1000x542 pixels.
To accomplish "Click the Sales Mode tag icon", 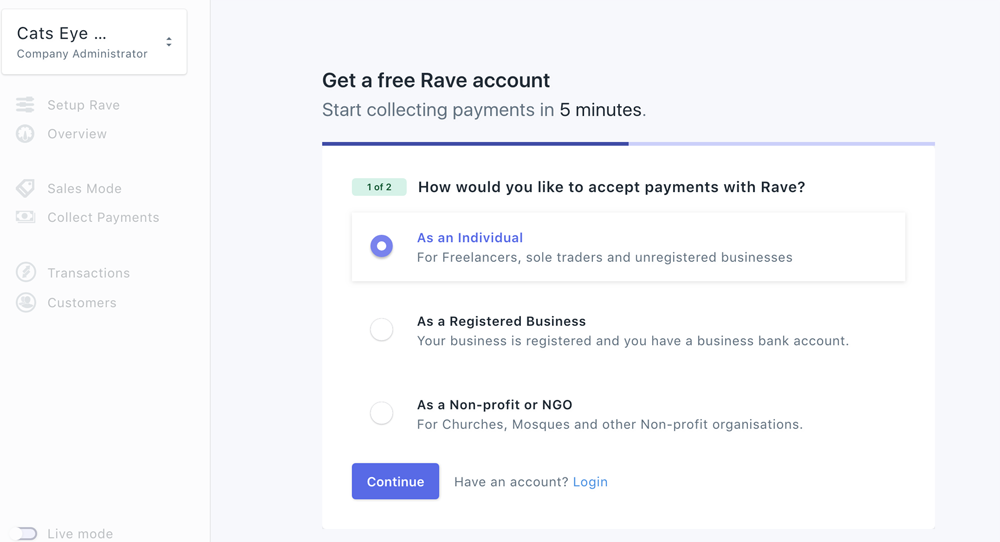I will [25, 188].
